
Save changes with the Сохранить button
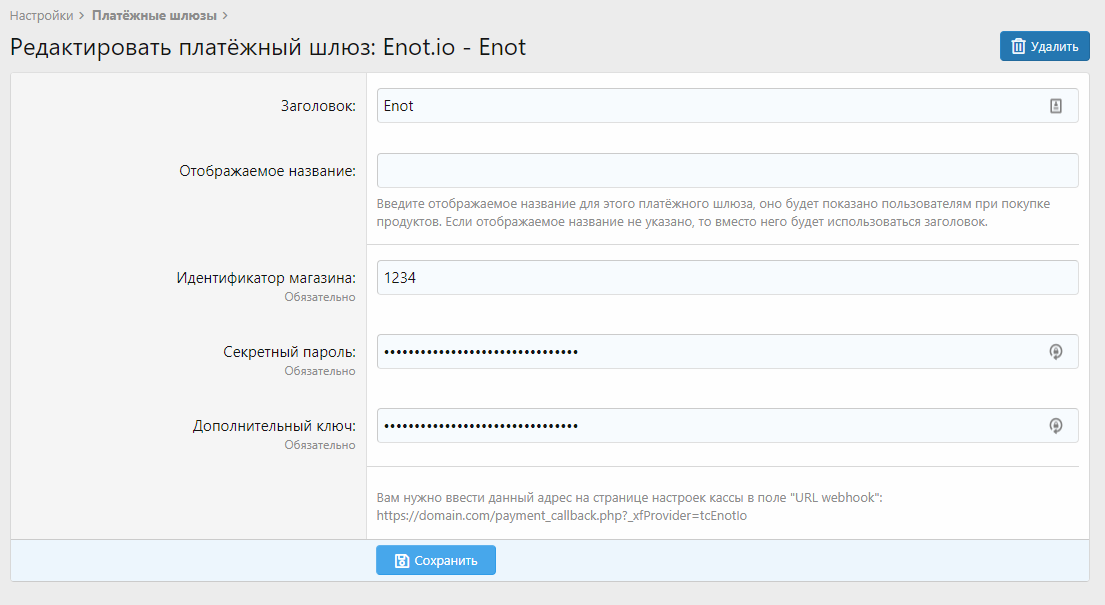436,560
